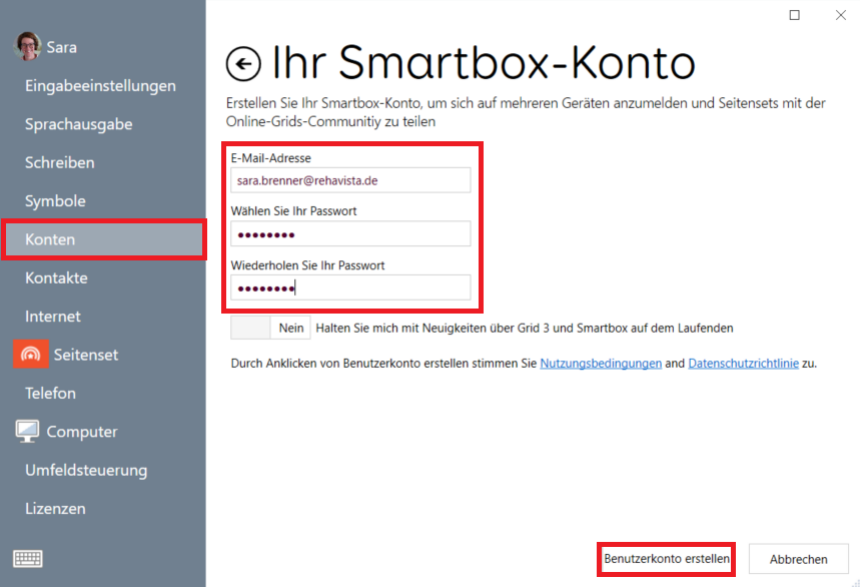Open Telefon settings
The image size is (860, 587).
coord(50,393)
